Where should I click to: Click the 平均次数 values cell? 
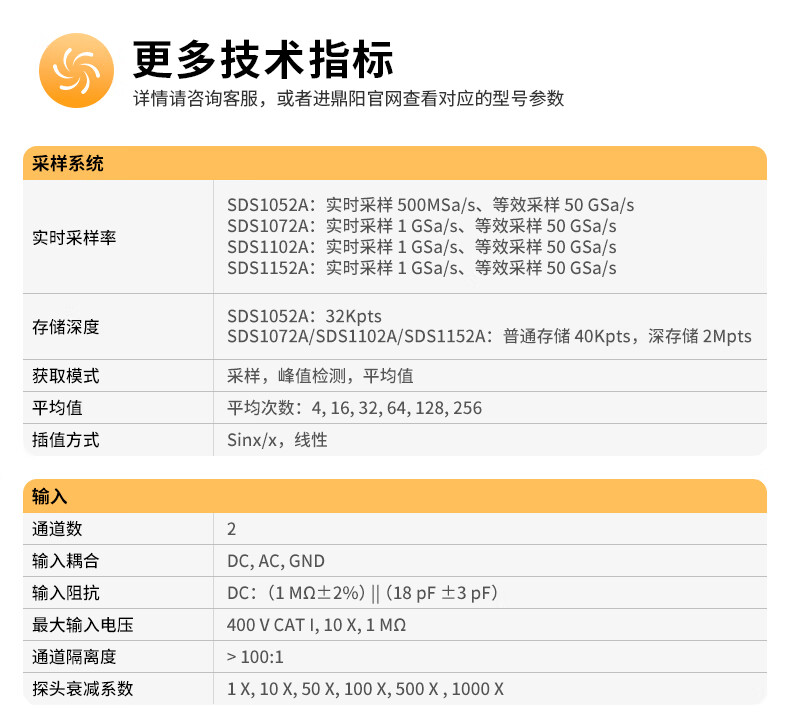point(354,408)
